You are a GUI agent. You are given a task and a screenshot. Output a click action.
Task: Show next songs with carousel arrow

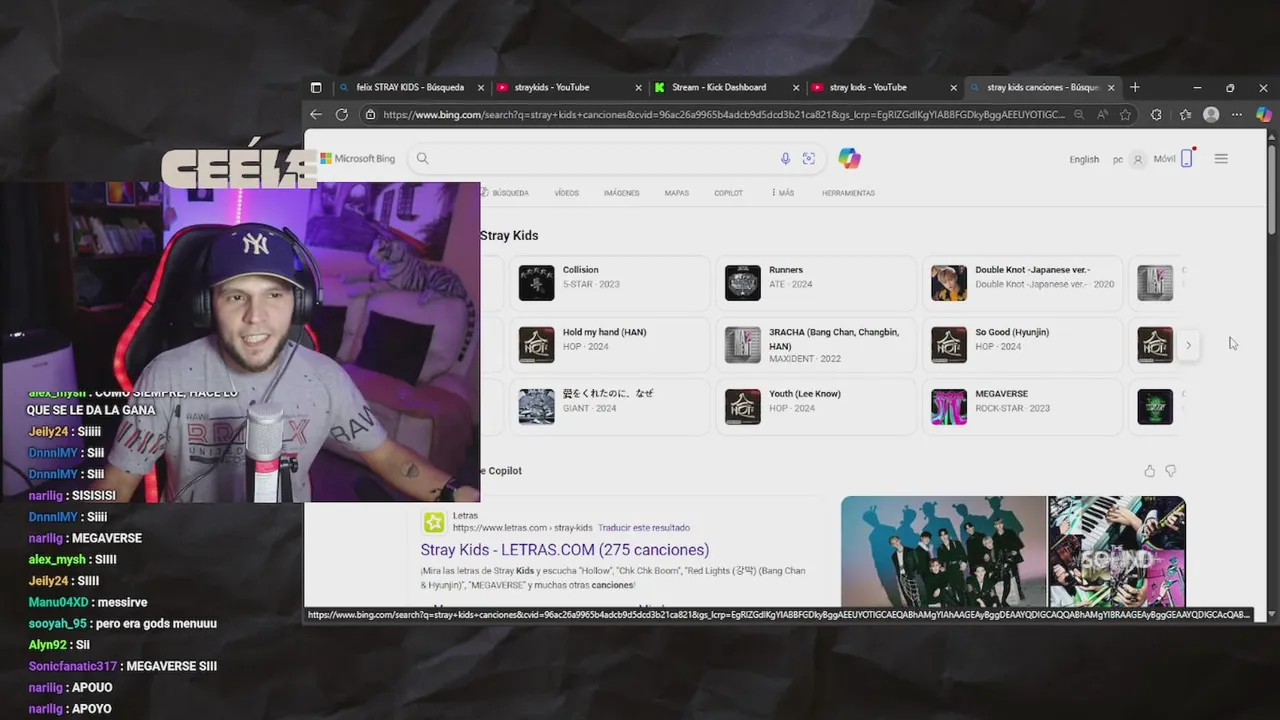[x=1188, y=345]
